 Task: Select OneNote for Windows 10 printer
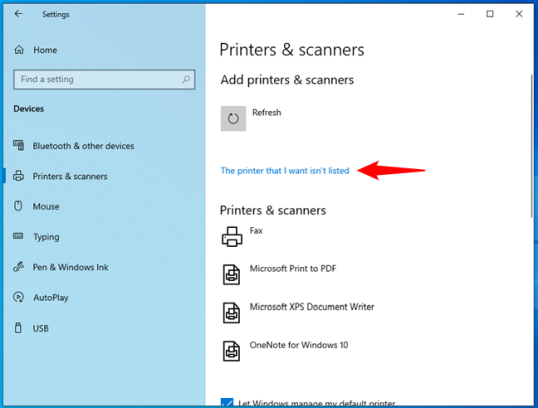coord(299,345)
